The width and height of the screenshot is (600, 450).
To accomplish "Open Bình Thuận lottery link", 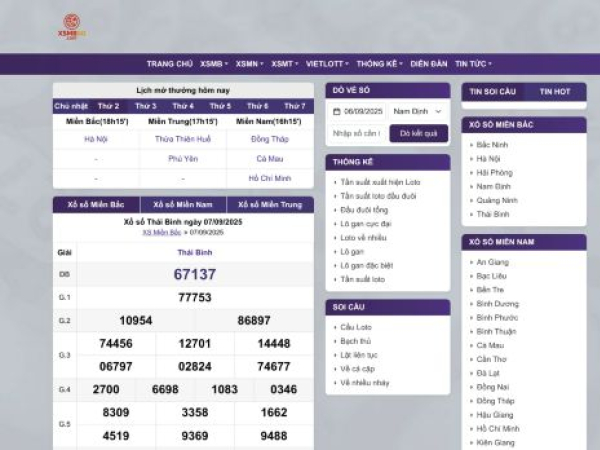I will pos(496,331).
